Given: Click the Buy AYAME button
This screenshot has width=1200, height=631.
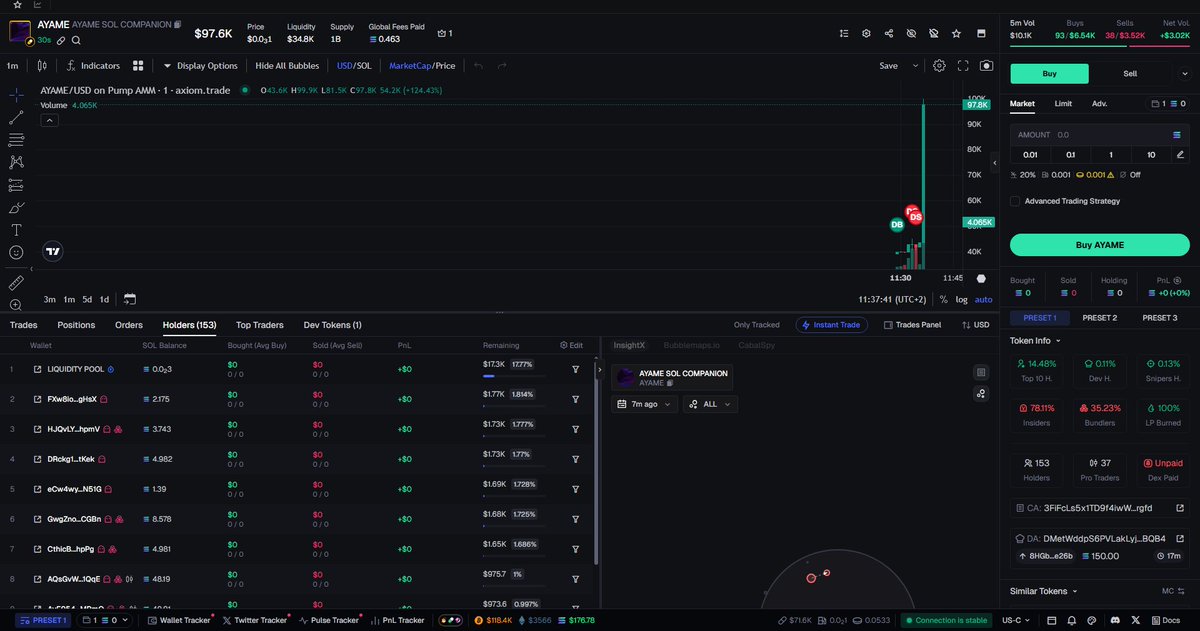Looking at the screenshot, I should 1099,245.
